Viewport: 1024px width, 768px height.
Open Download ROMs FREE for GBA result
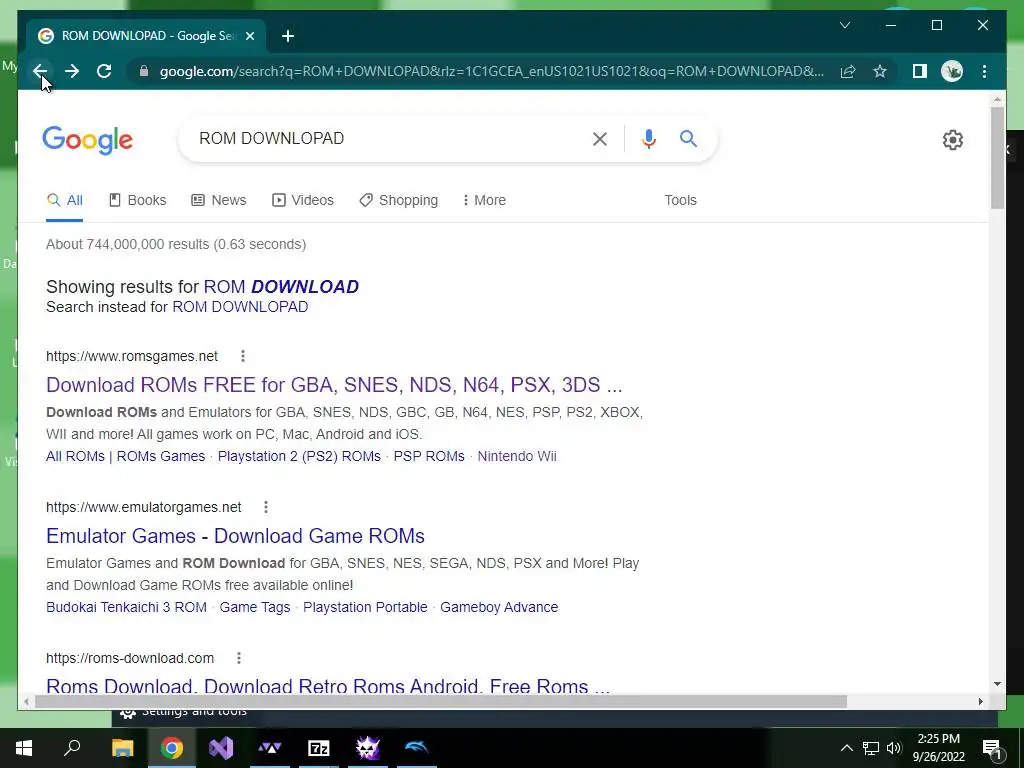coord(334,385)
